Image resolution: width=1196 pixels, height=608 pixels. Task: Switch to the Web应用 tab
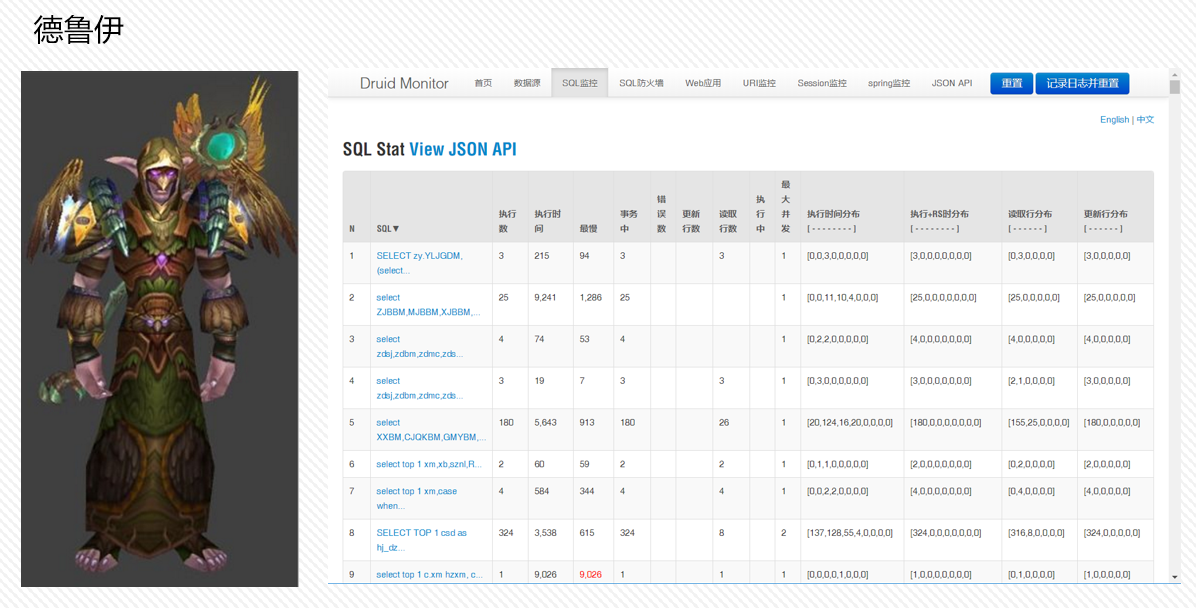(x=702, y=83)
